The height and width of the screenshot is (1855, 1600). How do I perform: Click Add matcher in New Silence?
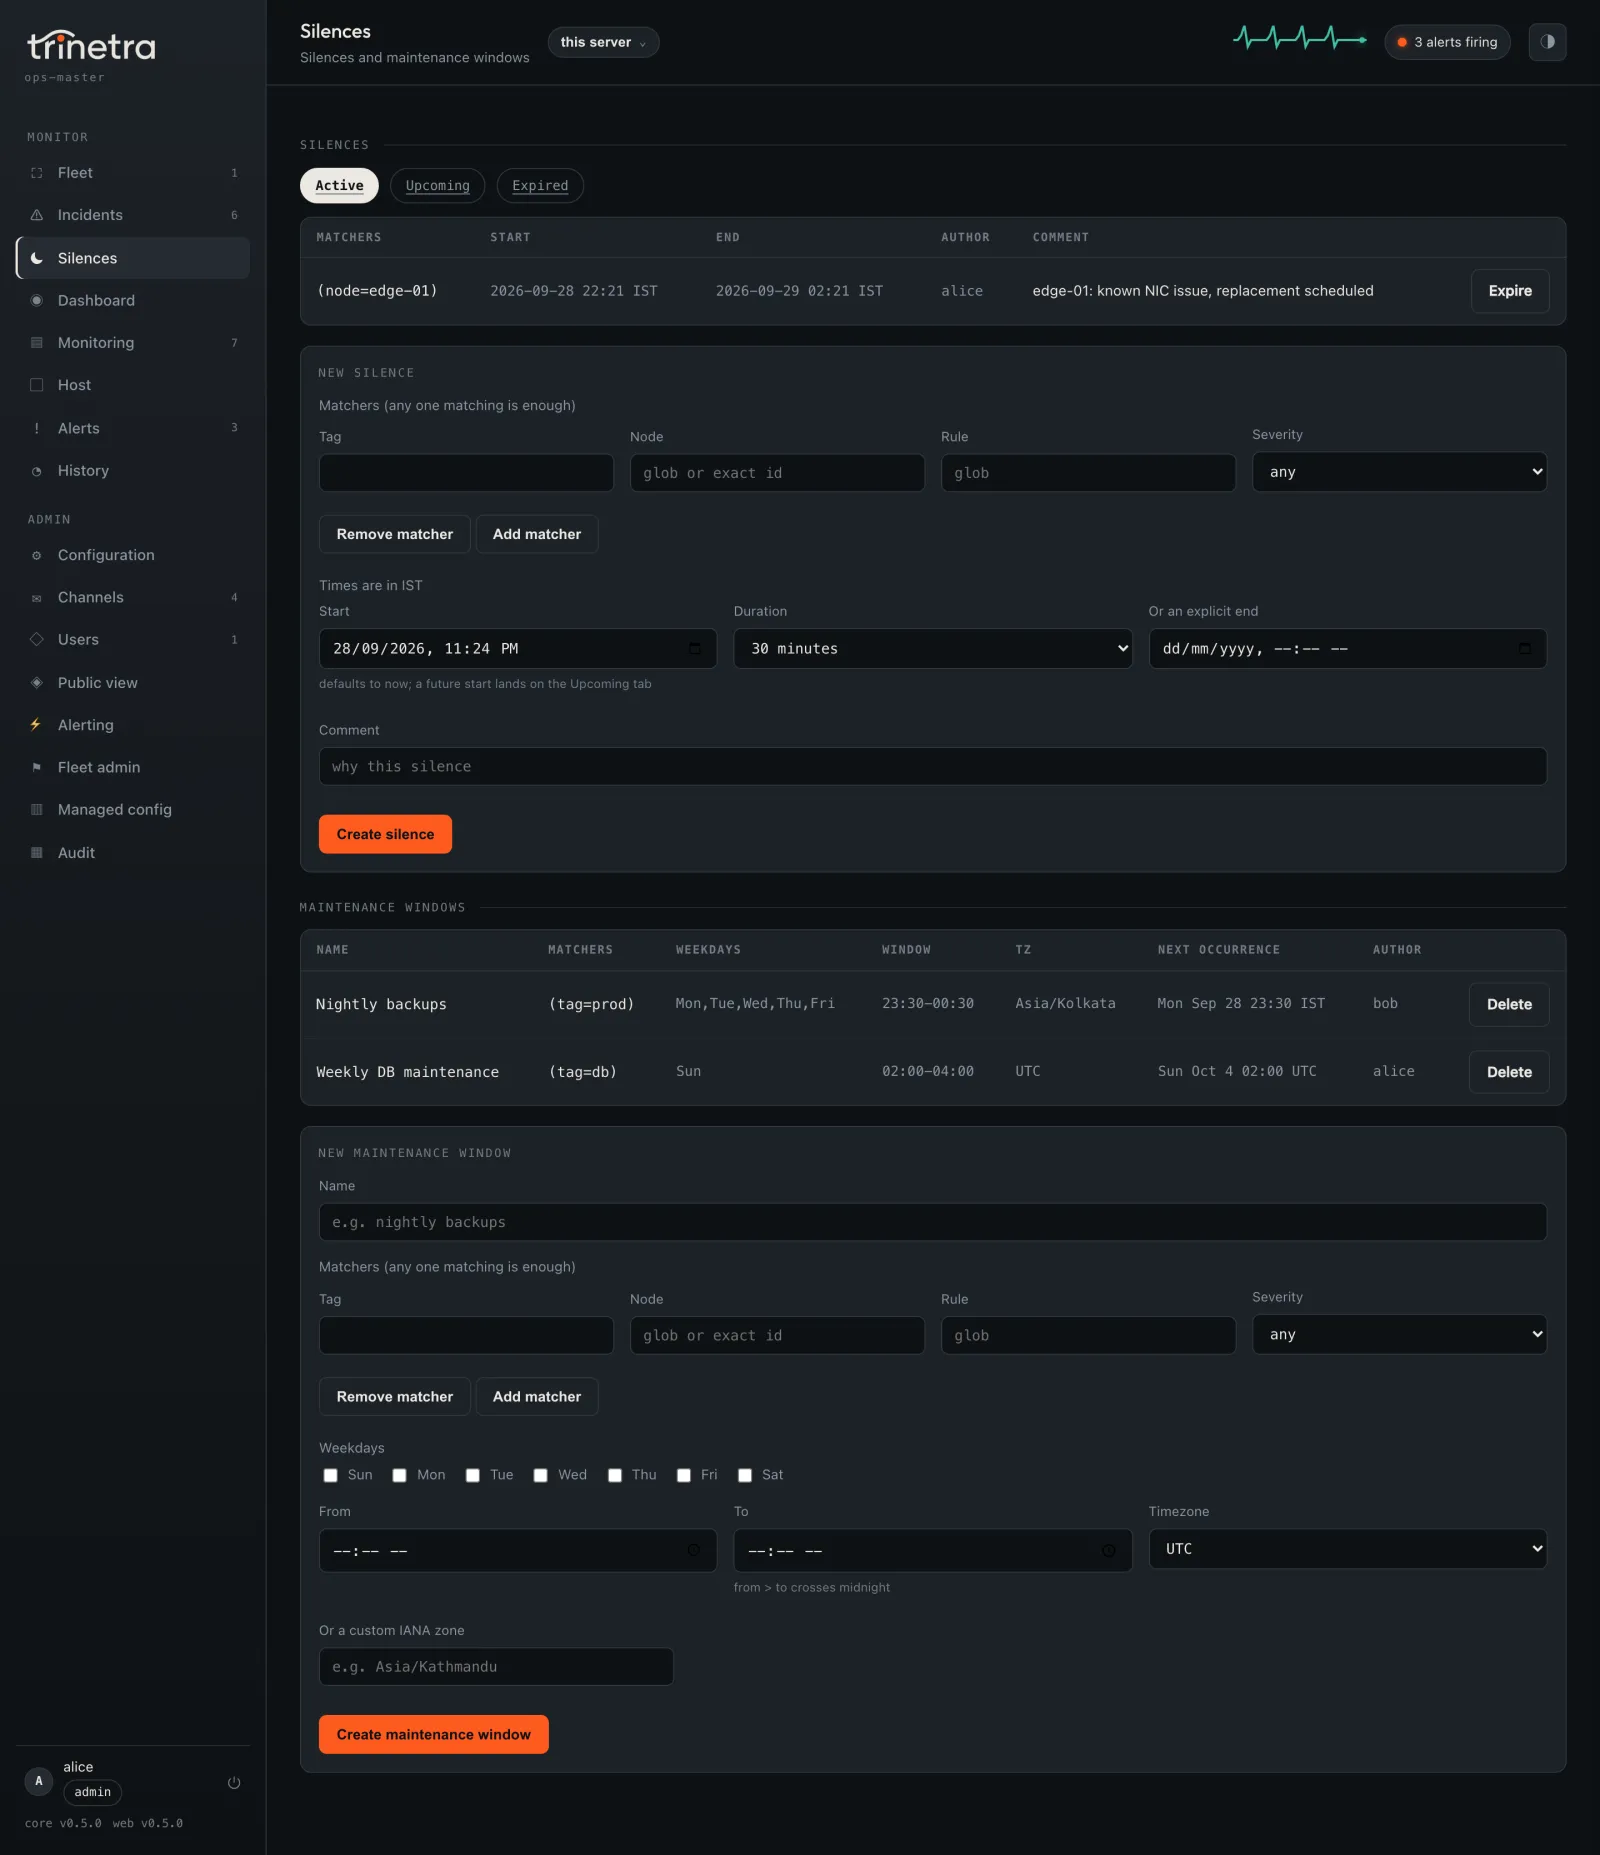click(537, 534)
